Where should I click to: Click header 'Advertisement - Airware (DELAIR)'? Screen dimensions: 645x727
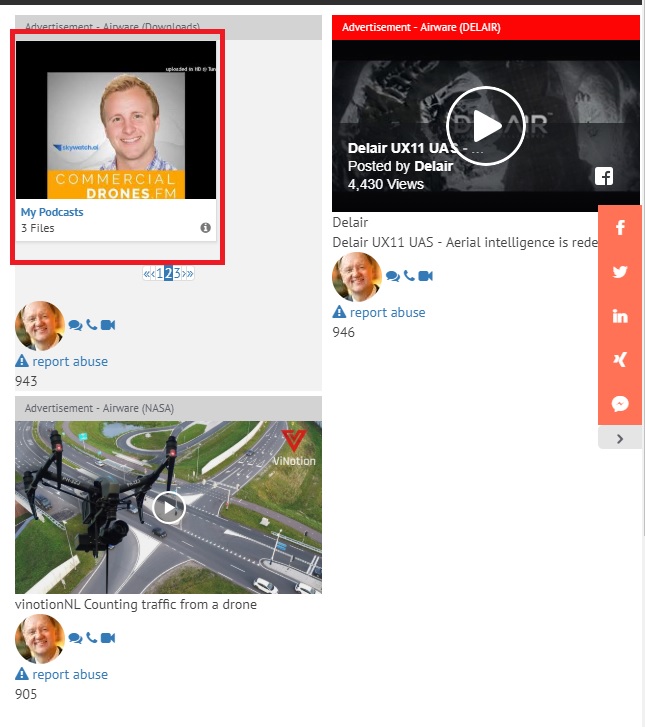click(421, 27)
